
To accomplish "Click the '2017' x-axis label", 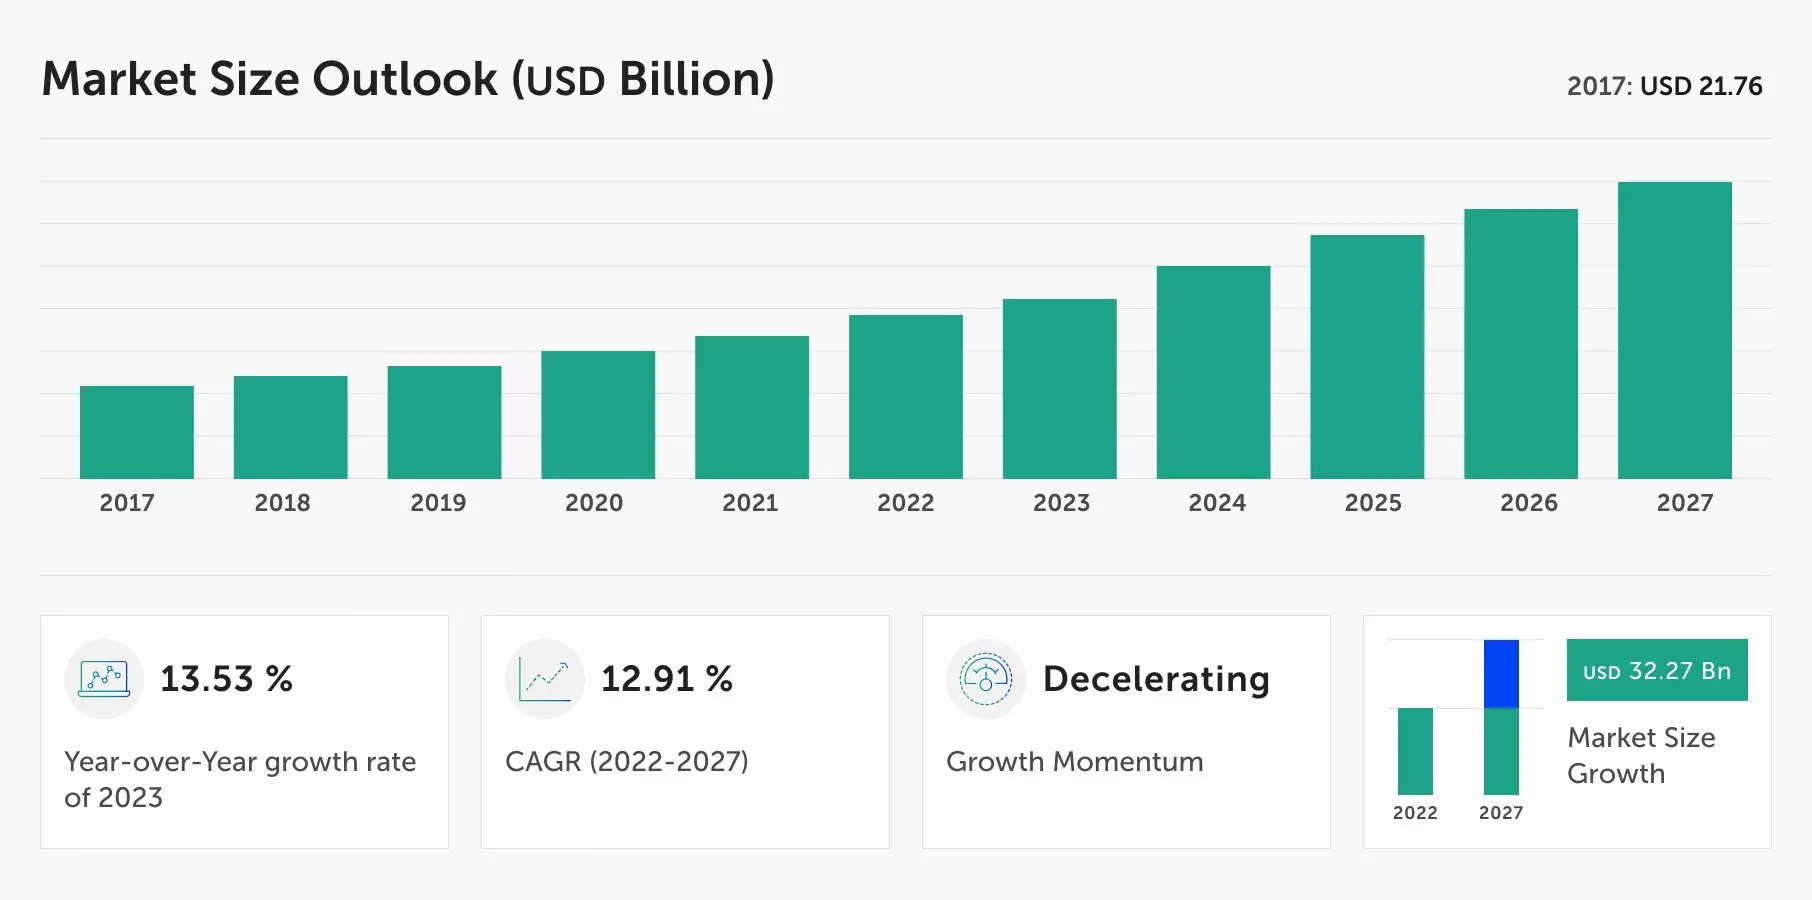I will pyautogui.click(x=127, y=503).
